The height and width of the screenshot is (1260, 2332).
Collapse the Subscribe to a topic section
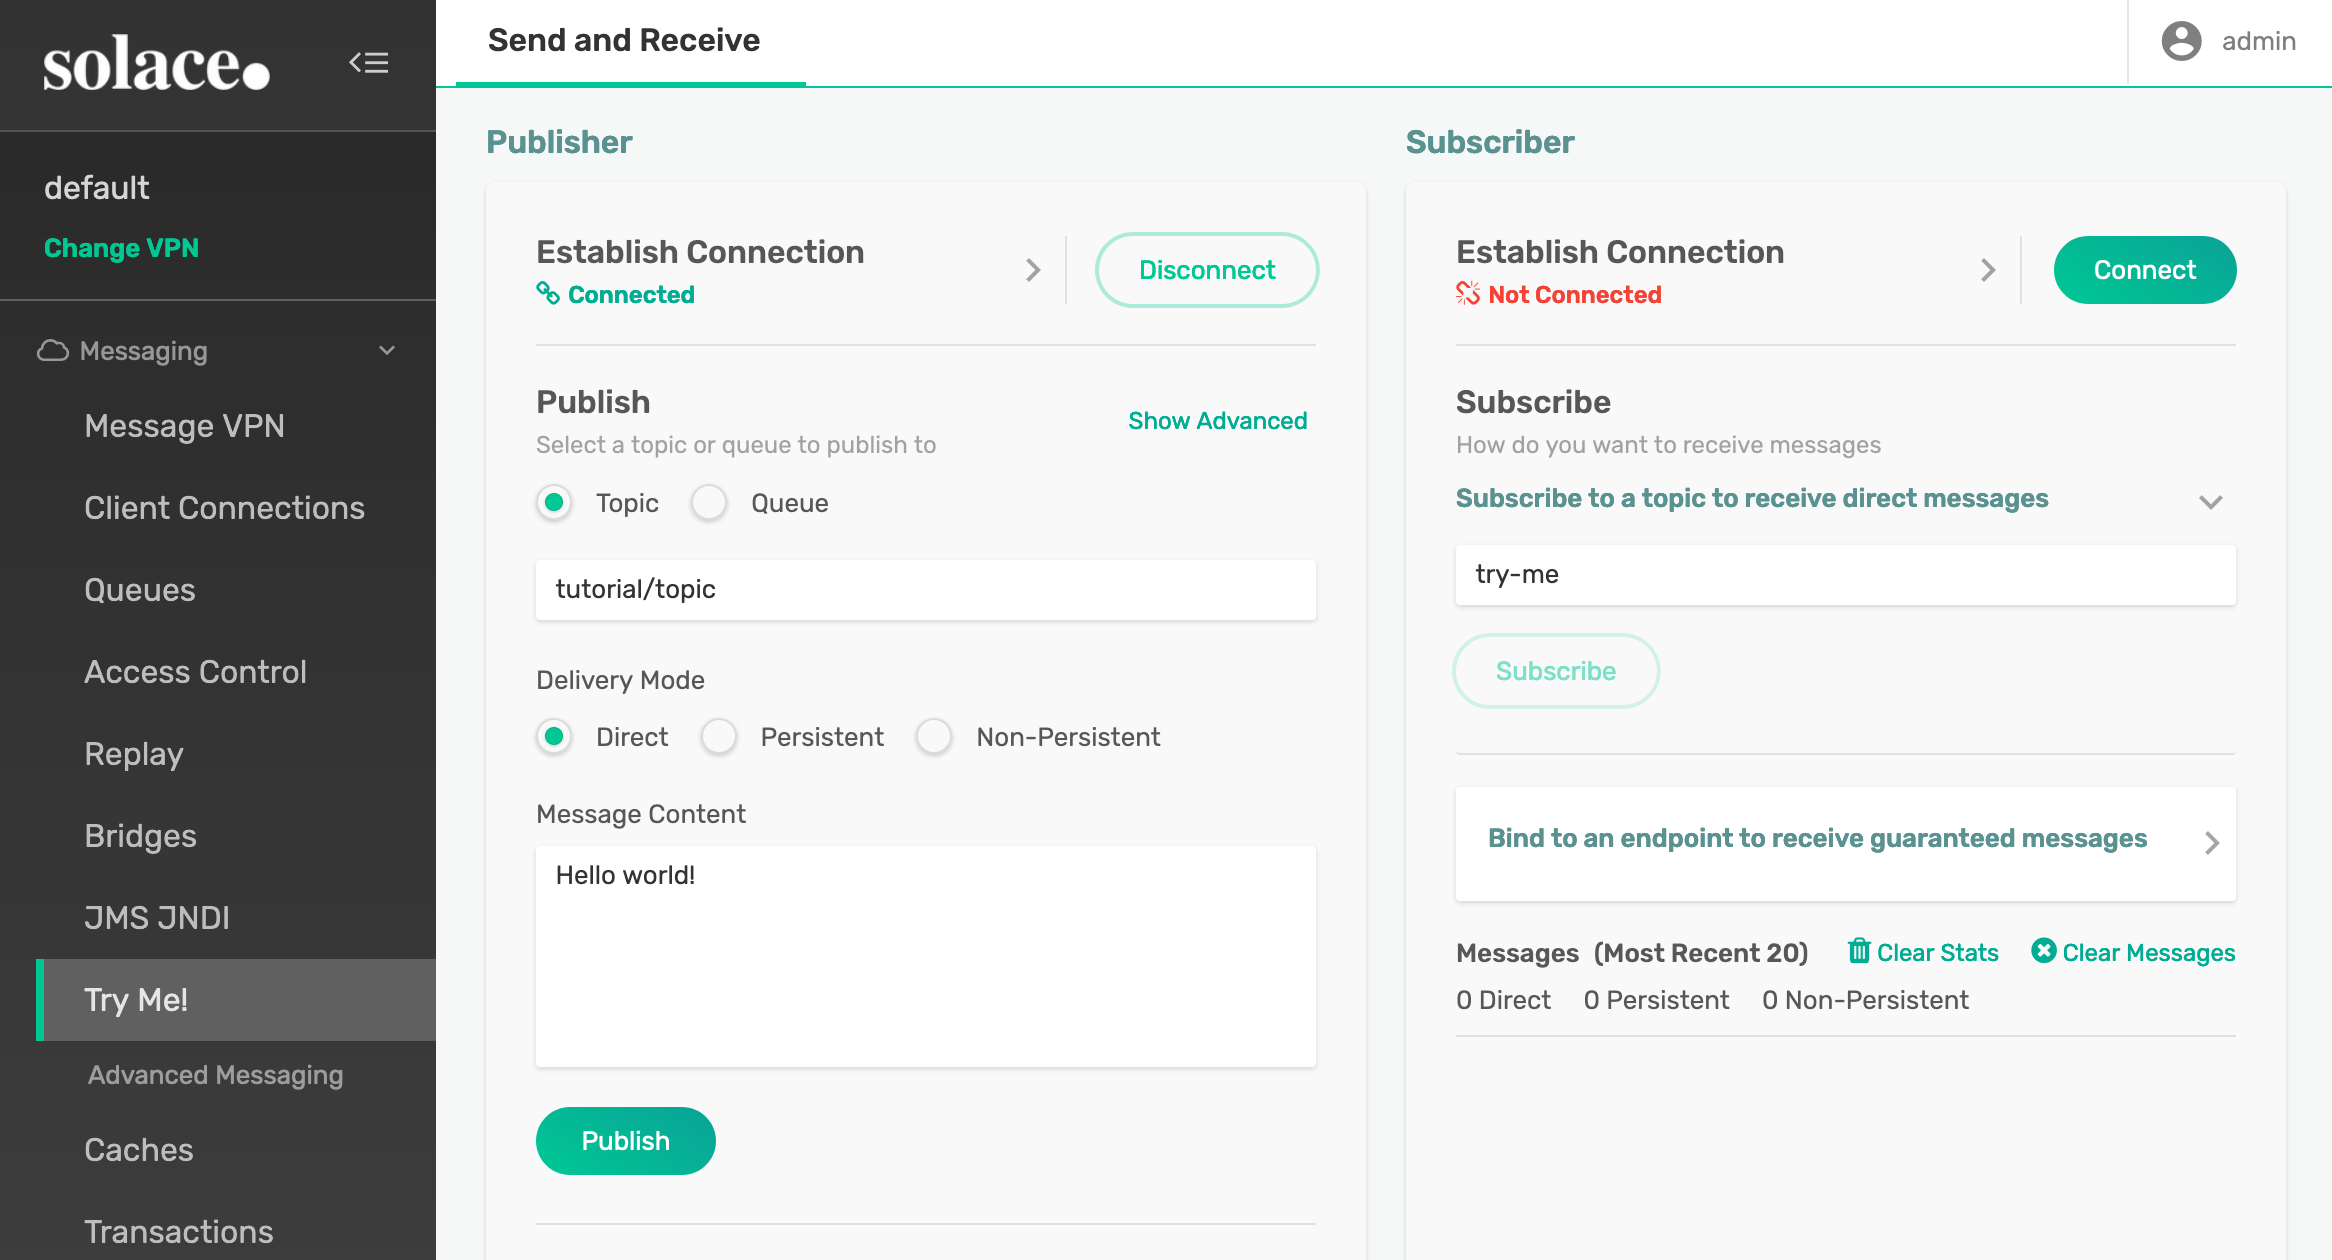[2210, 501]
